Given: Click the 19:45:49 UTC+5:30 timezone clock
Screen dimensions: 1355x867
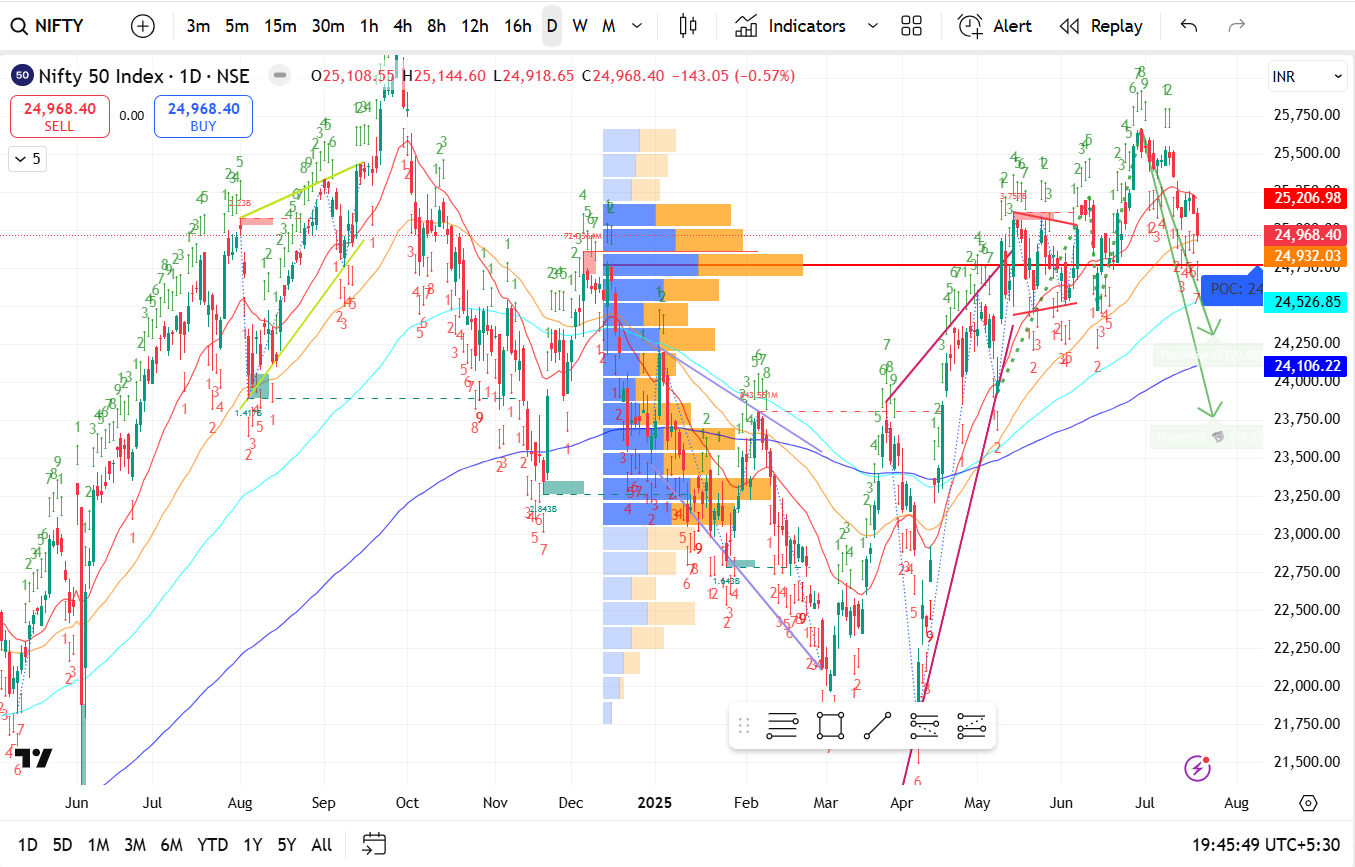Looking at the screenshot, I should pyautogui.click(x=1266, y=845).
